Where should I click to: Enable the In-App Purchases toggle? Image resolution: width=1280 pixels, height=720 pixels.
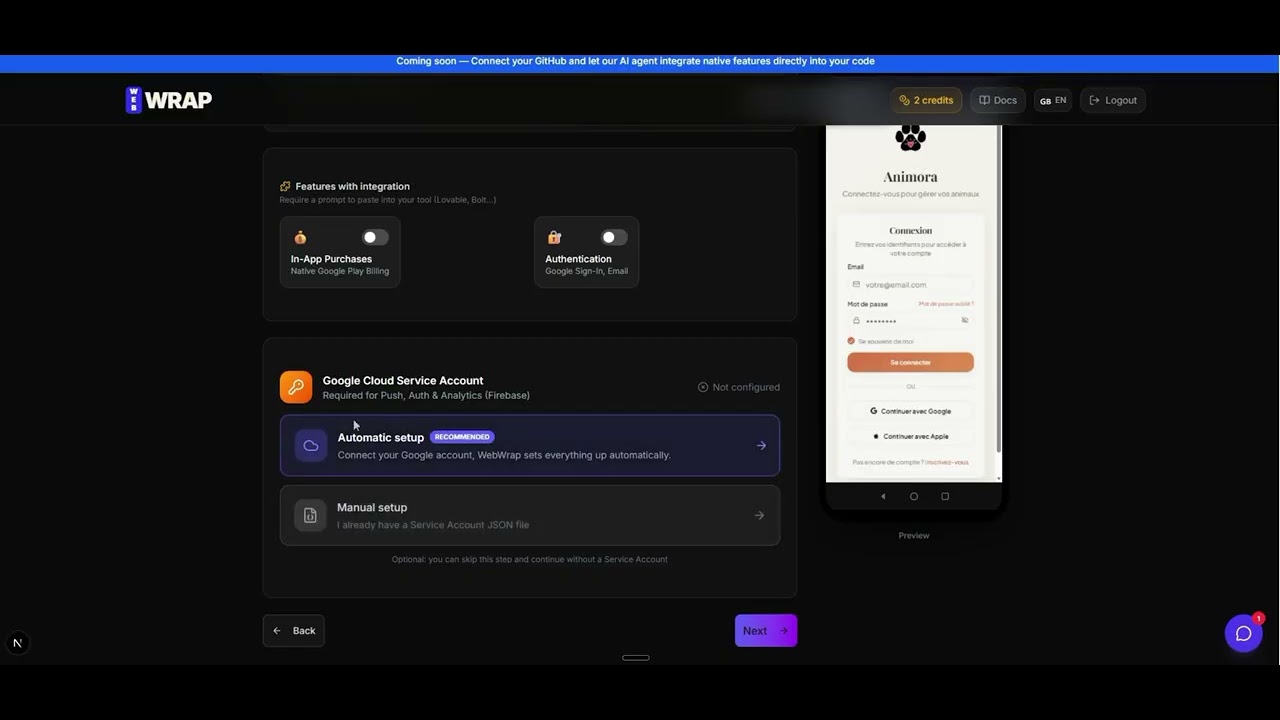(x=375, y=237)
